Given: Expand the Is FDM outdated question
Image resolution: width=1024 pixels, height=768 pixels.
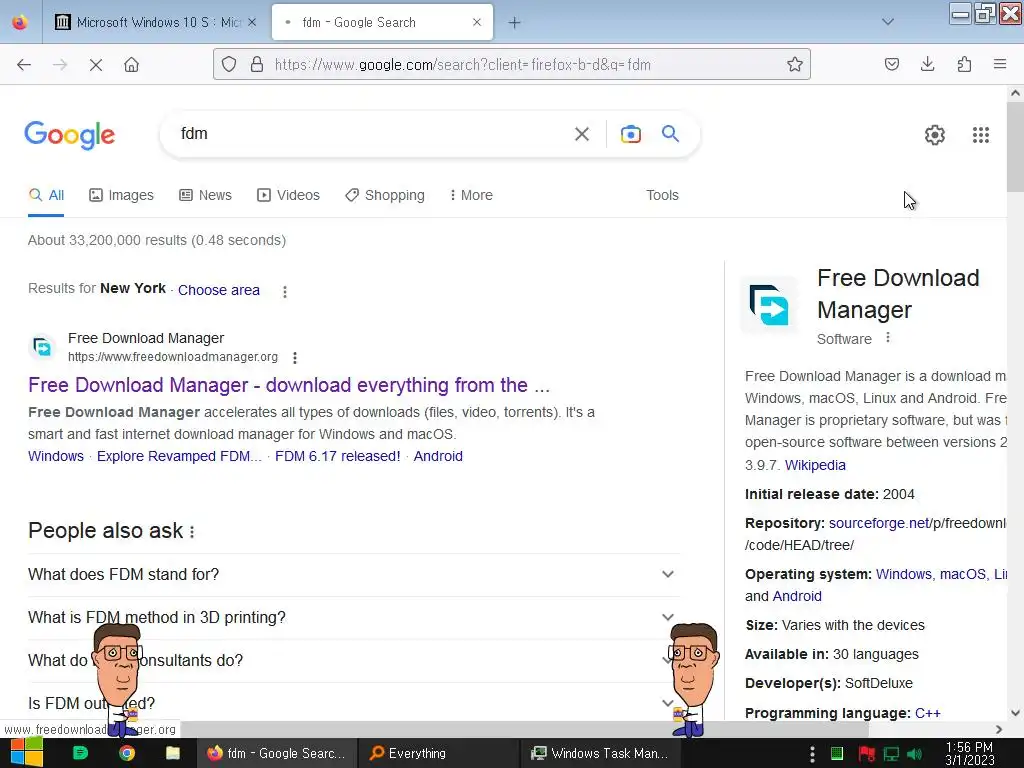Looking at the screenshot, I should click(353, 703).
